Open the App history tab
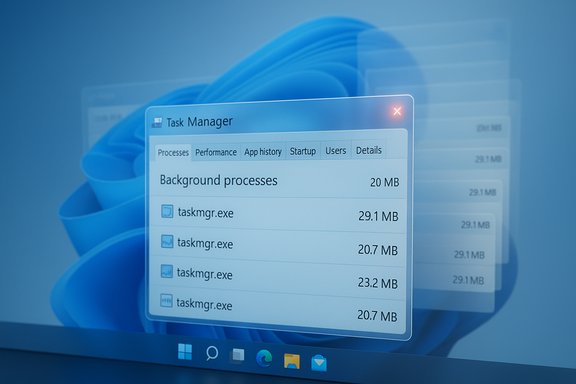Image resolution: width=576 pixels, height=384 pixels. pyautogui.click(x=263, y=151)
